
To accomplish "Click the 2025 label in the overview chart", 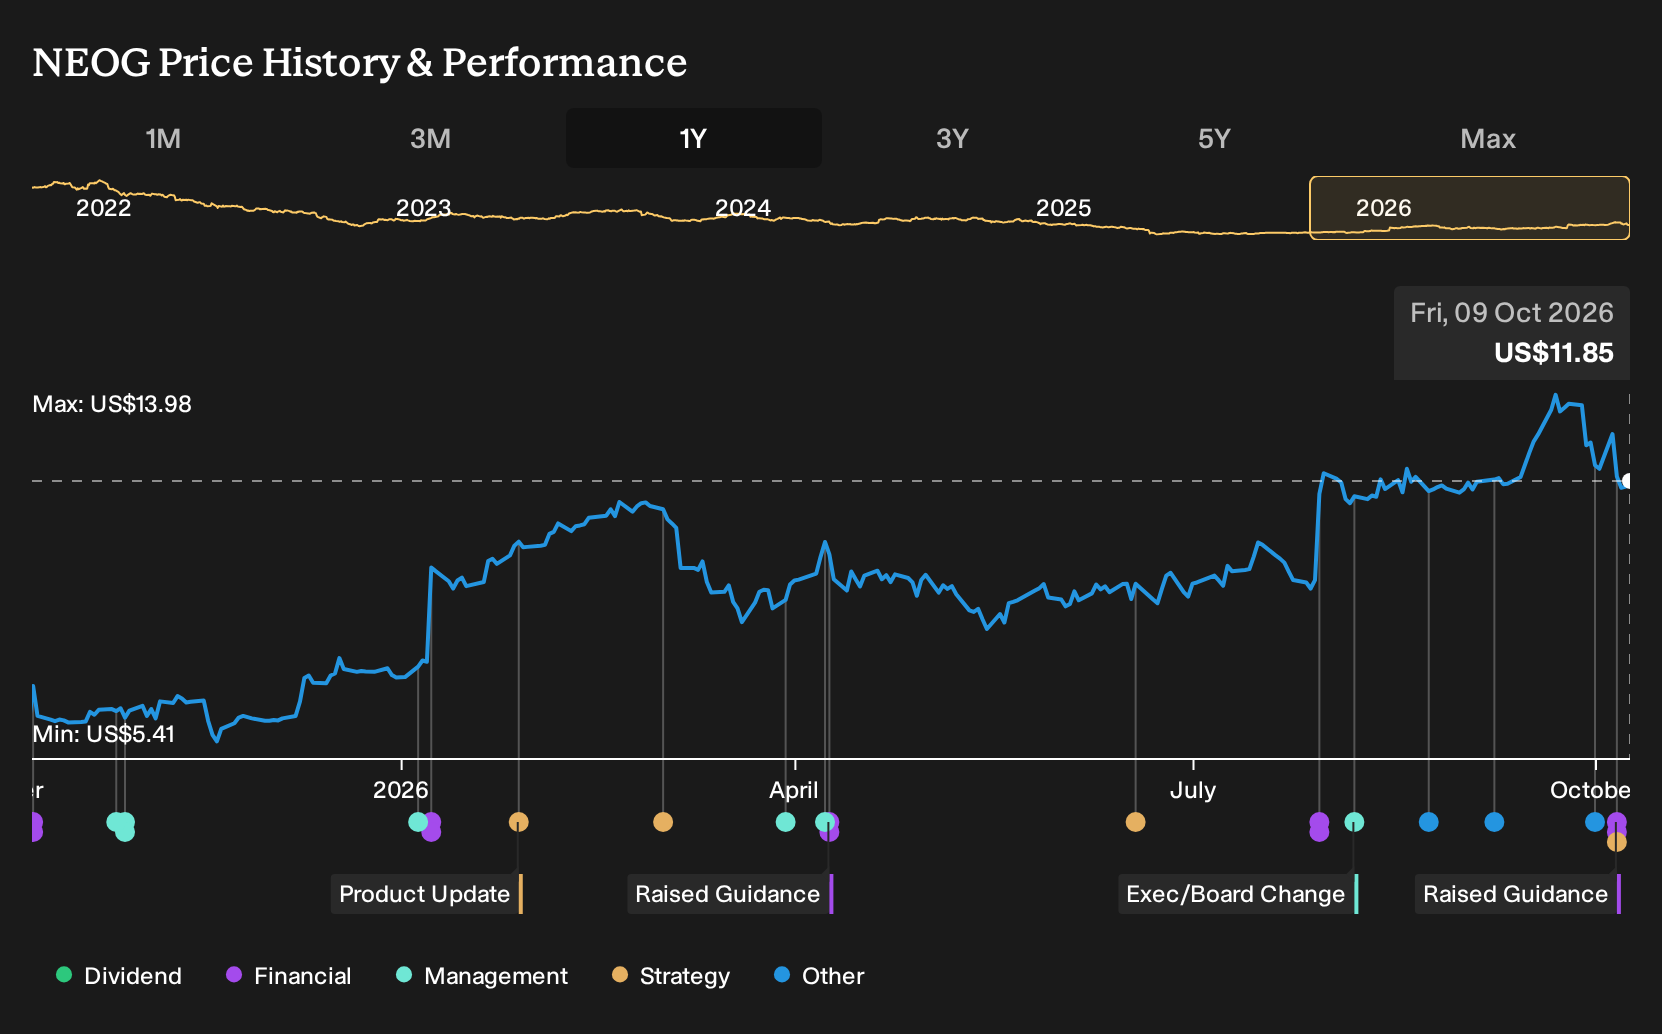I will click(1063, 208).
